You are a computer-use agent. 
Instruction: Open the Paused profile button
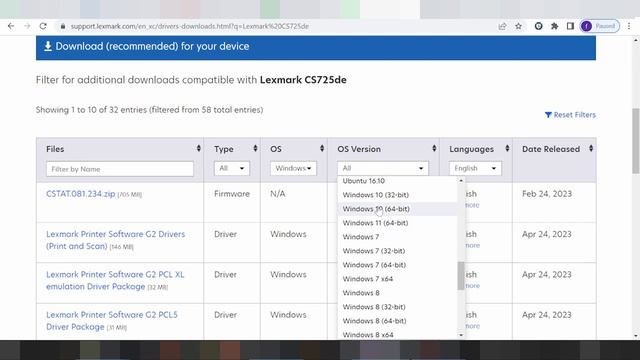click(x=600, y=26)
